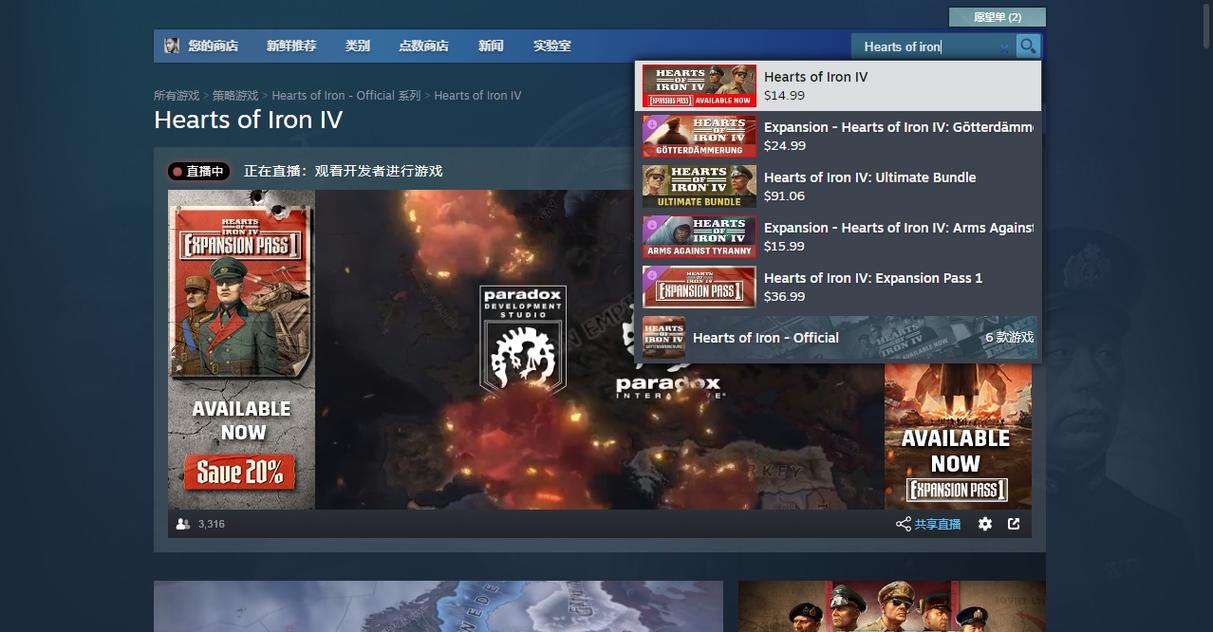Click the Paradox Development Studio logo in the stream
The height and width of the screenshot is (632, 1213).
coord(523,340)
